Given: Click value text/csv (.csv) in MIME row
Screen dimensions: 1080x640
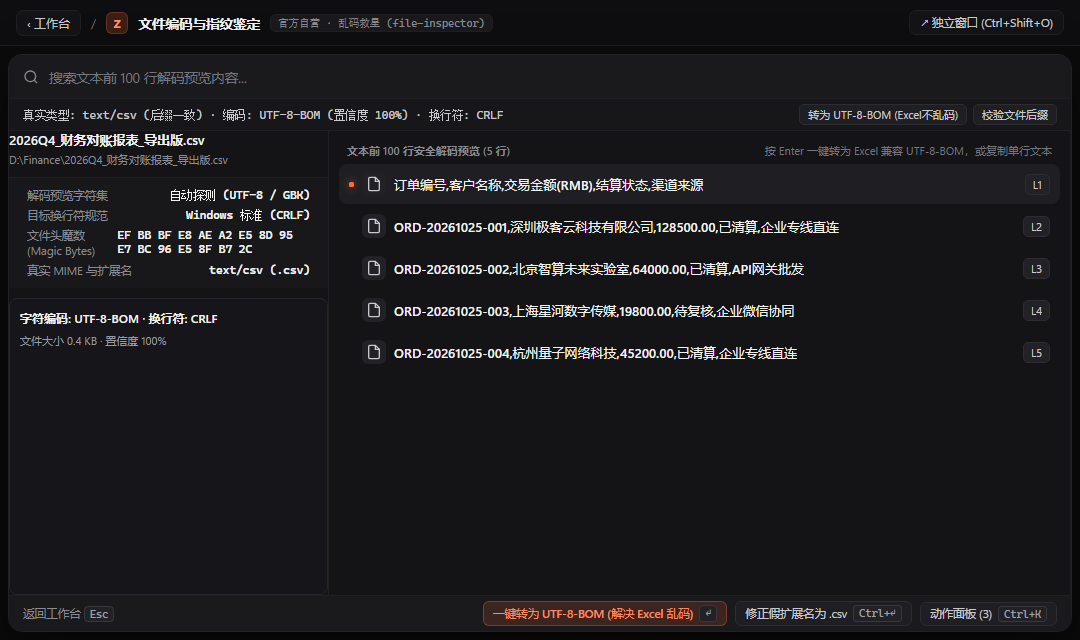Looking at the screenshot, I should (x=260, y=270).
